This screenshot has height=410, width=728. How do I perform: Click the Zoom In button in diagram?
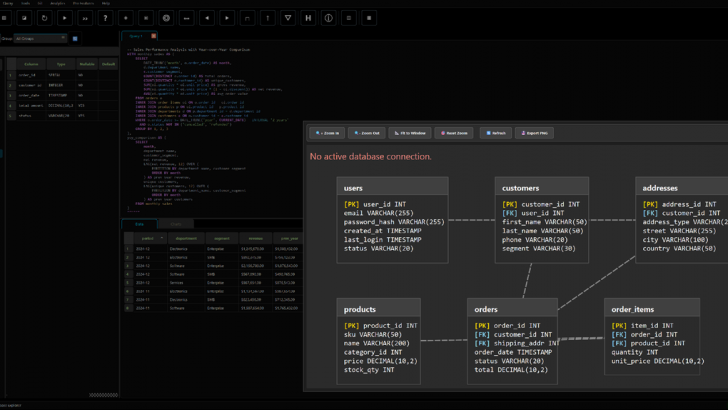(328, 132)
